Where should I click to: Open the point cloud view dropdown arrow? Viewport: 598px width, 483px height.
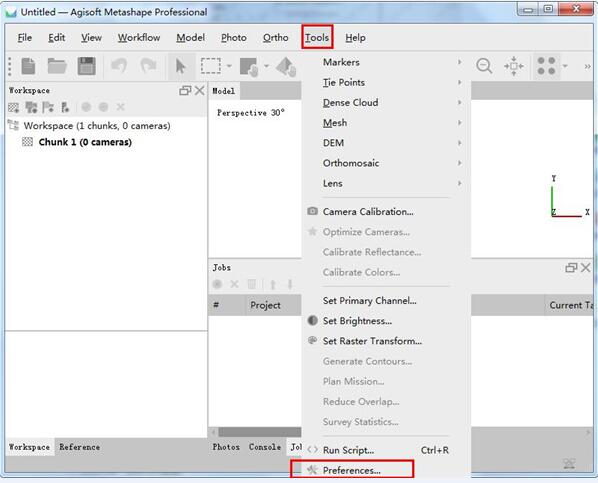click(565, 66)
